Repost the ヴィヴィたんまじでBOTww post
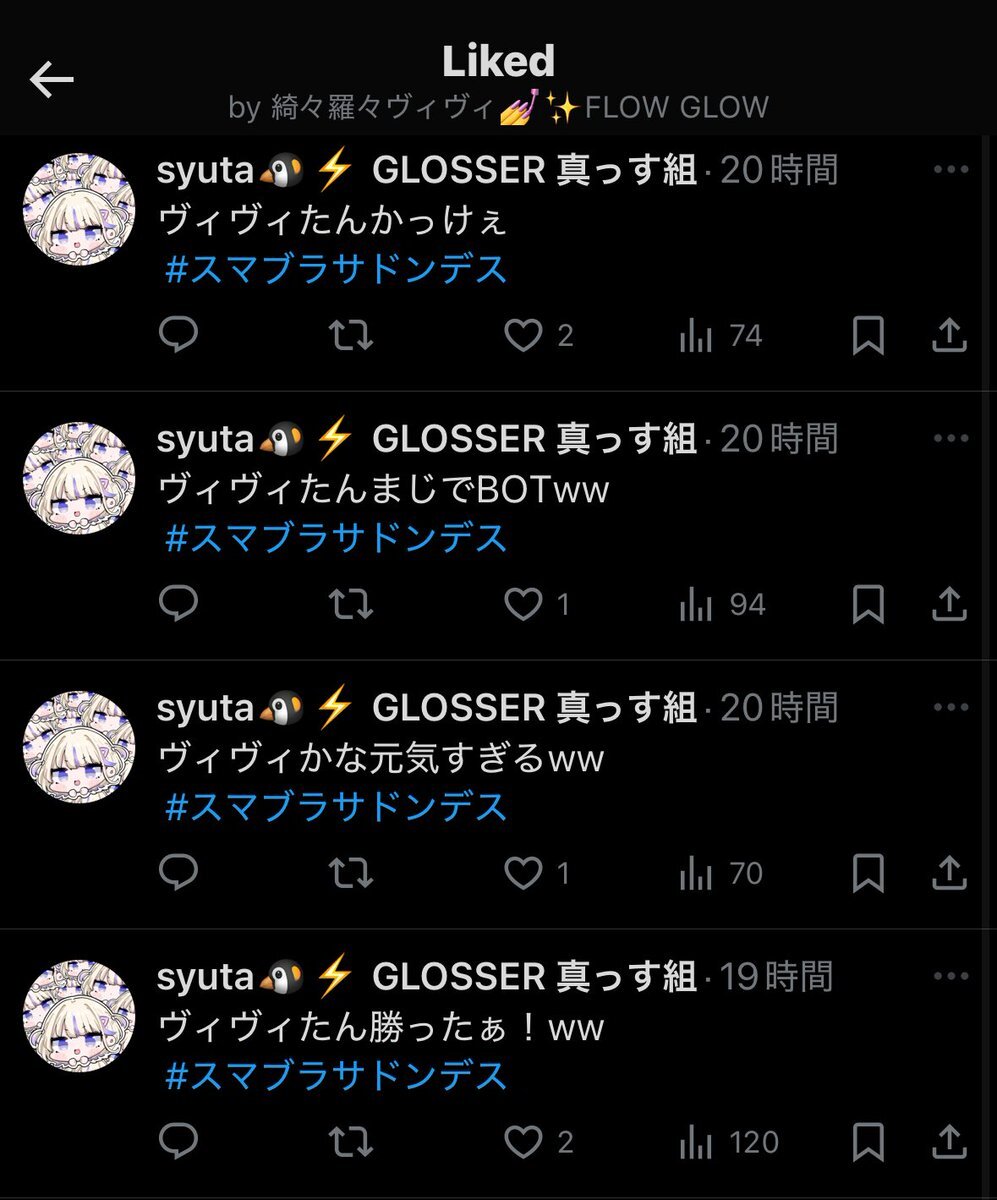The width and height of the screenshot is (997, 1200). 351,604
